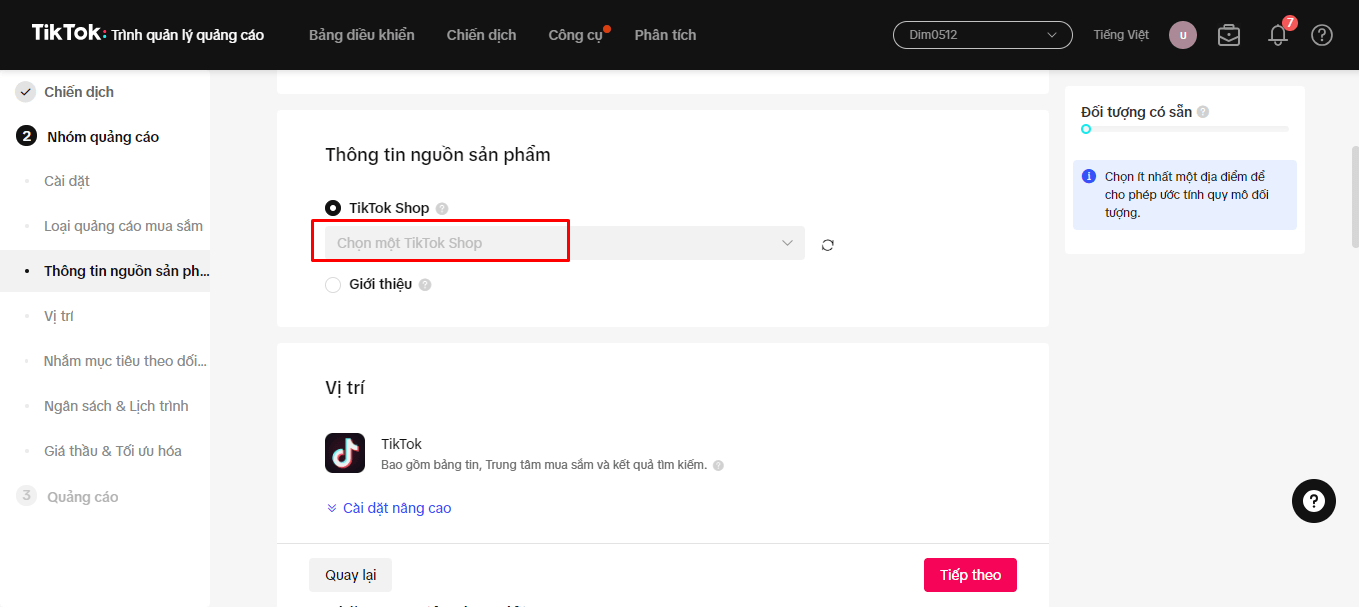Jump to Thông tin nguồn sản phẩm section
This screenshot has width=1359, height=607.
coord(127,271)
